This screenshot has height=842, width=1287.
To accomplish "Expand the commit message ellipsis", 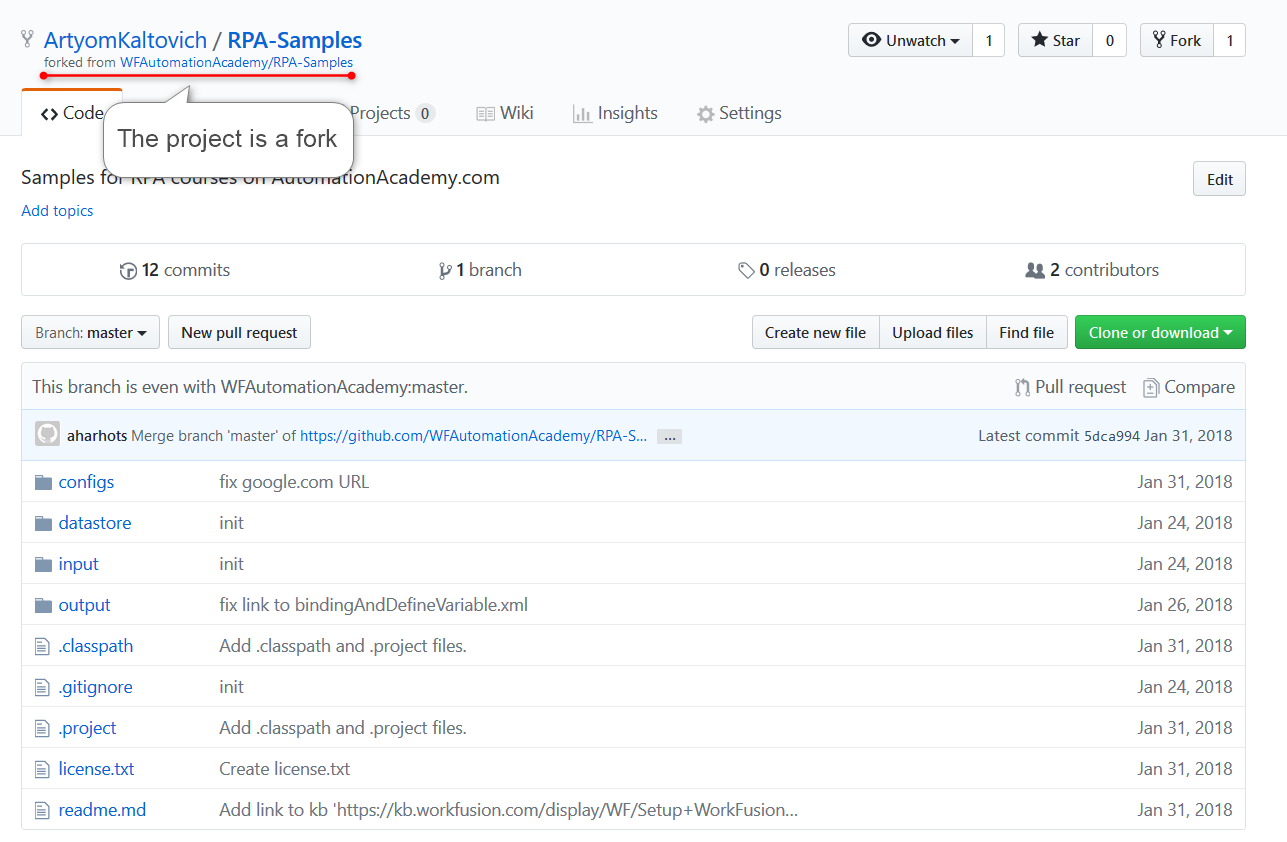I will (x=669, y=436).
